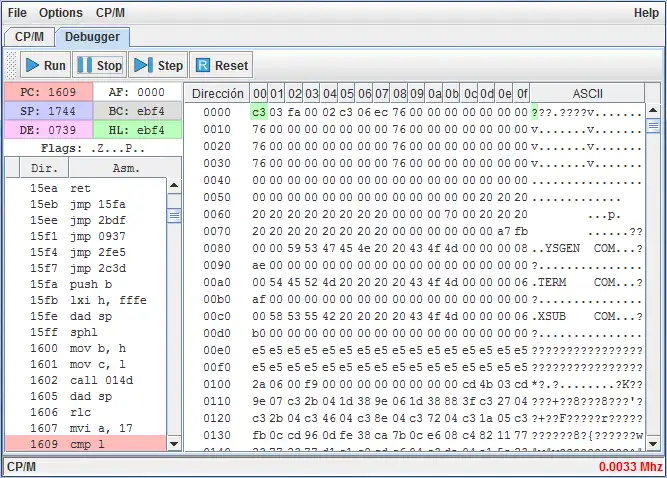Select the highlighted cmp l row
Screen dimensions: 667x478
[x=86, y=444]
